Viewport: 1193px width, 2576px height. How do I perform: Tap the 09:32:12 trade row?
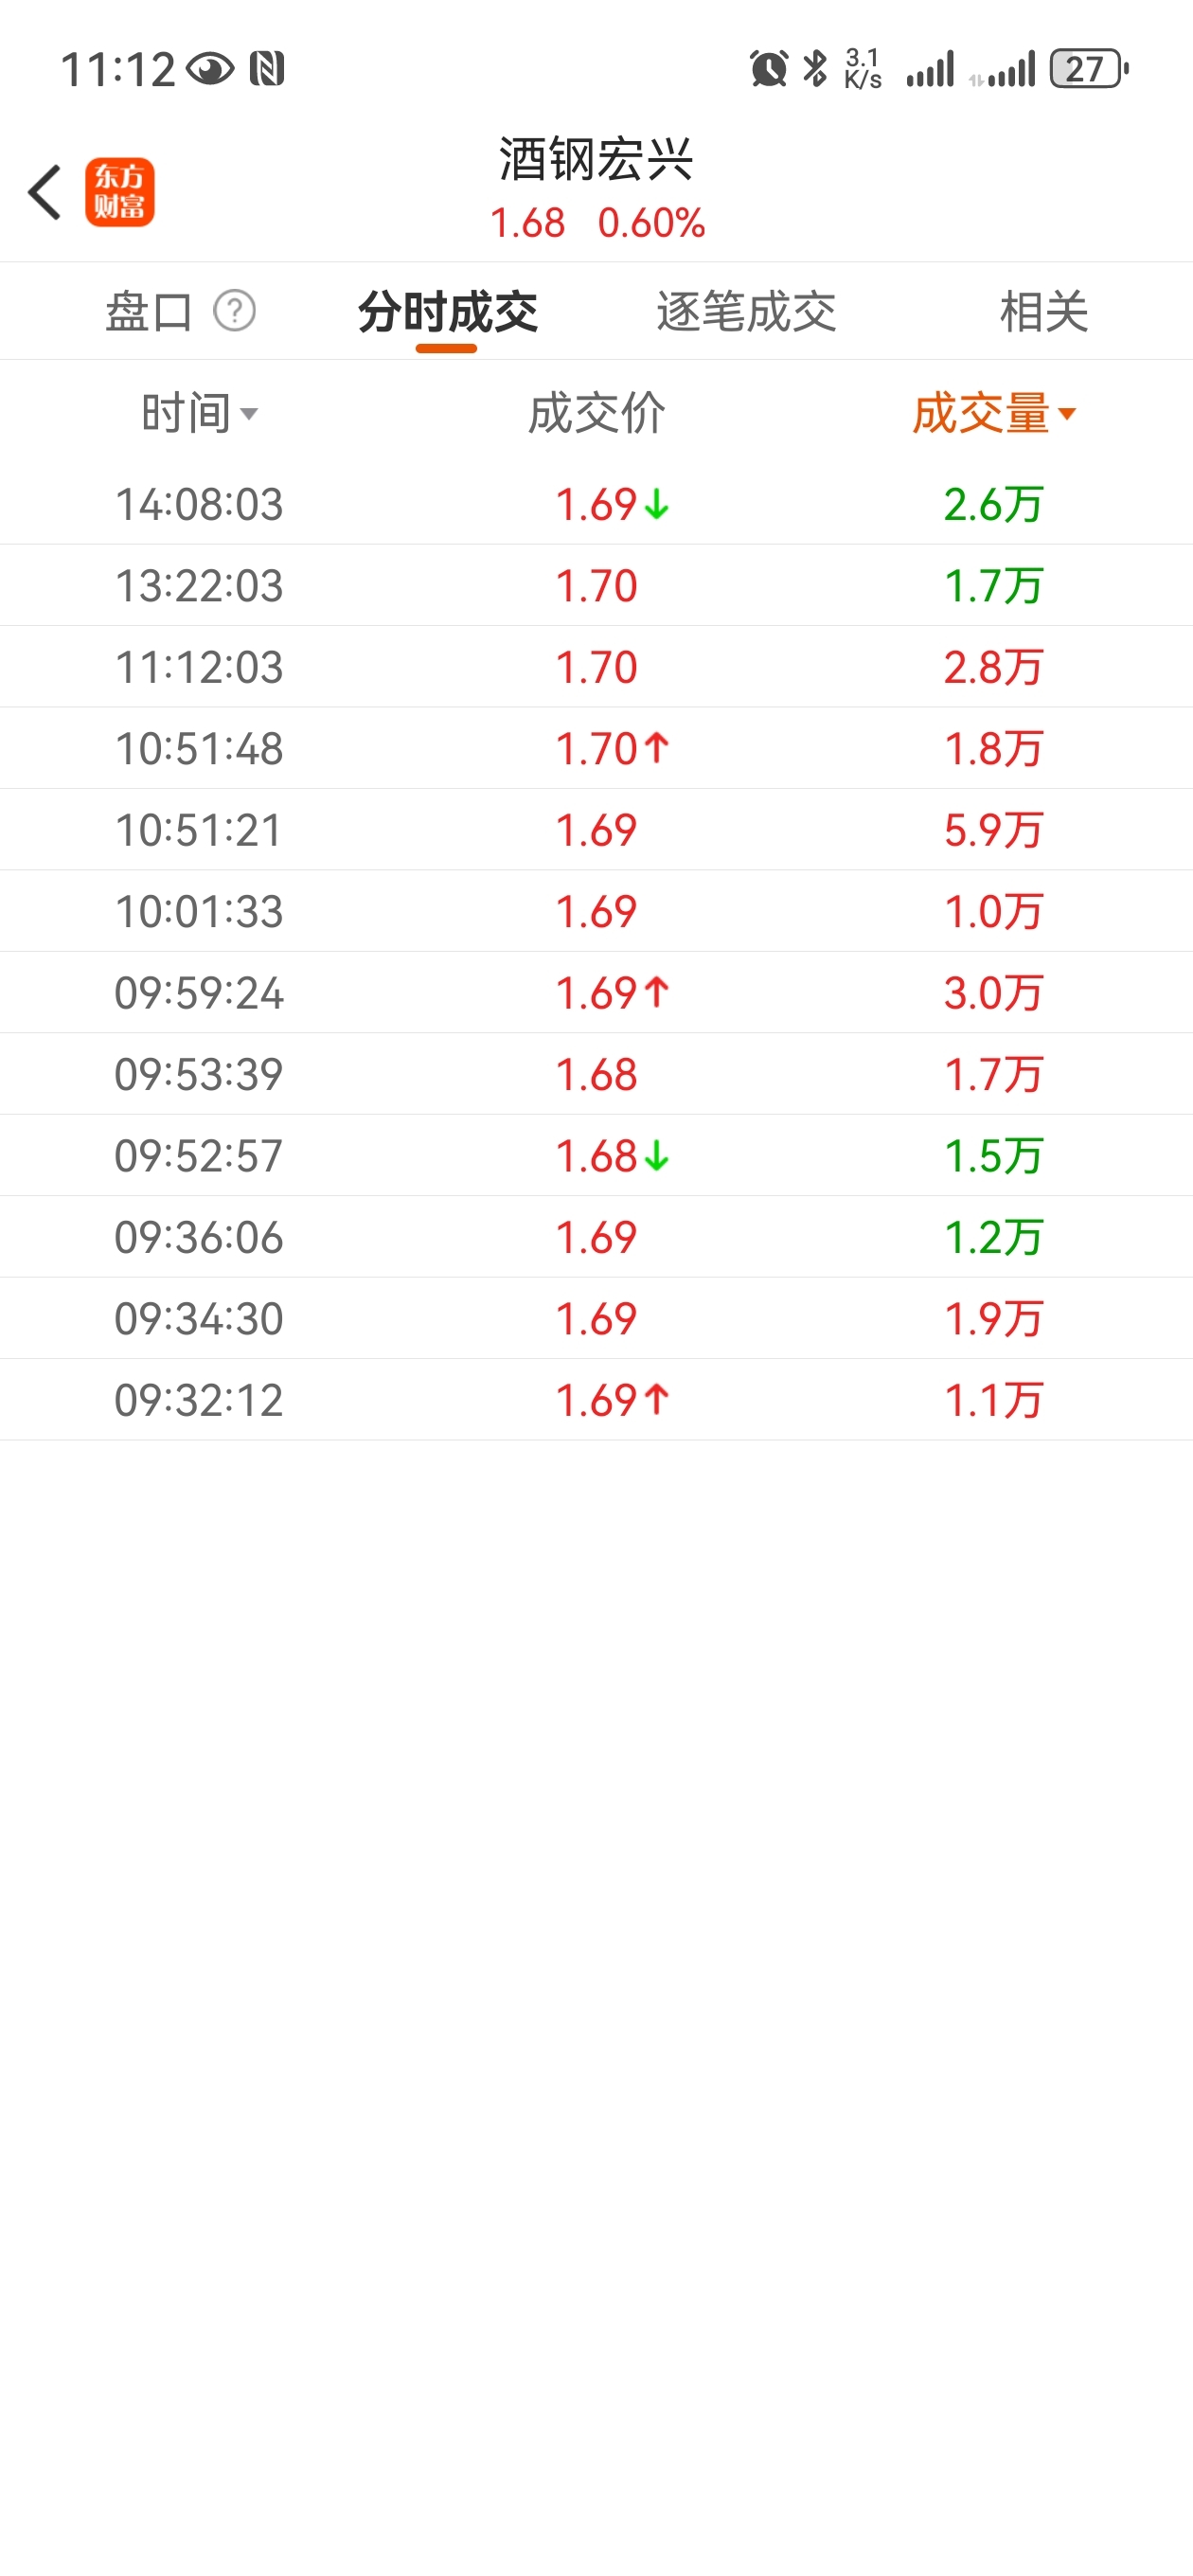pyautogui.click(x=596, y=1400)
